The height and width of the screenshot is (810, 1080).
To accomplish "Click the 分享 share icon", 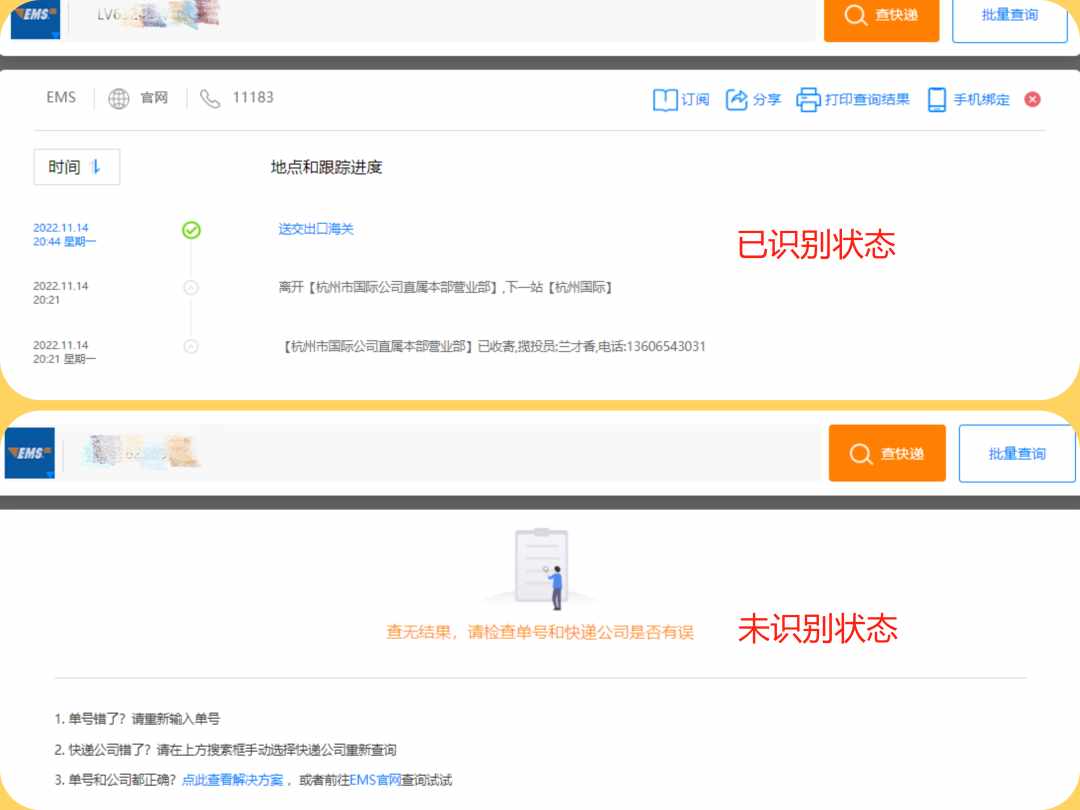I will coord(736,100).
